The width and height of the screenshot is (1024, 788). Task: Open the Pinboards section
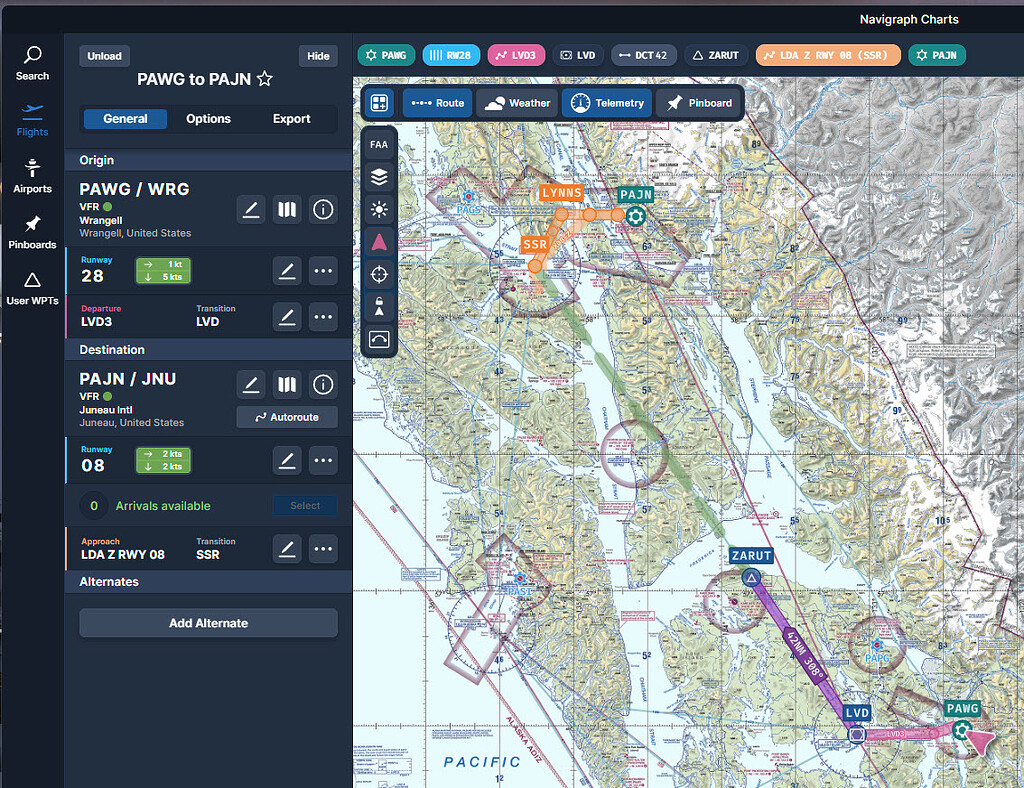32,232
